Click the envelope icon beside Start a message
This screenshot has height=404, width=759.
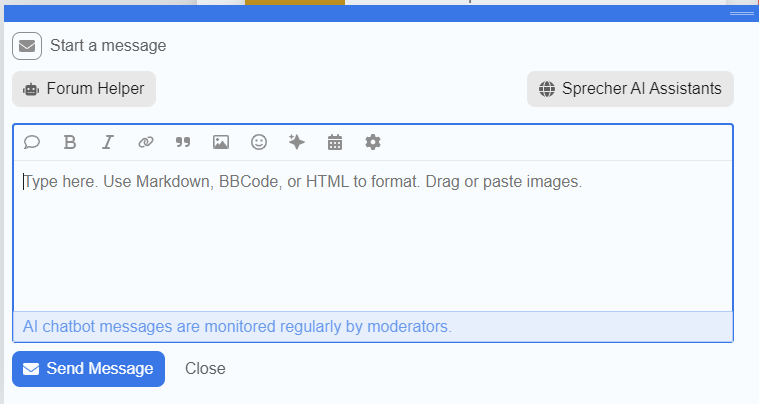pyautogui.click(x=27, y=46)
